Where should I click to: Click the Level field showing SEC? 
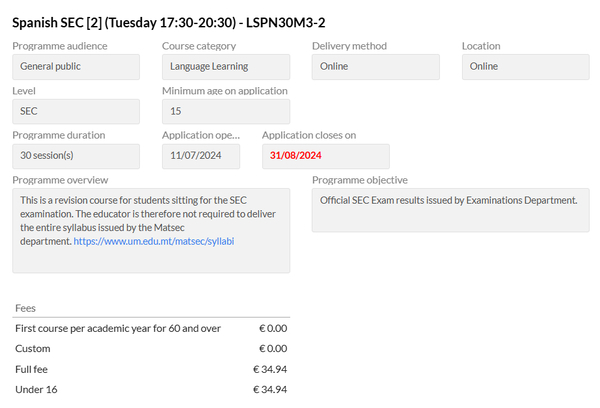76,112
